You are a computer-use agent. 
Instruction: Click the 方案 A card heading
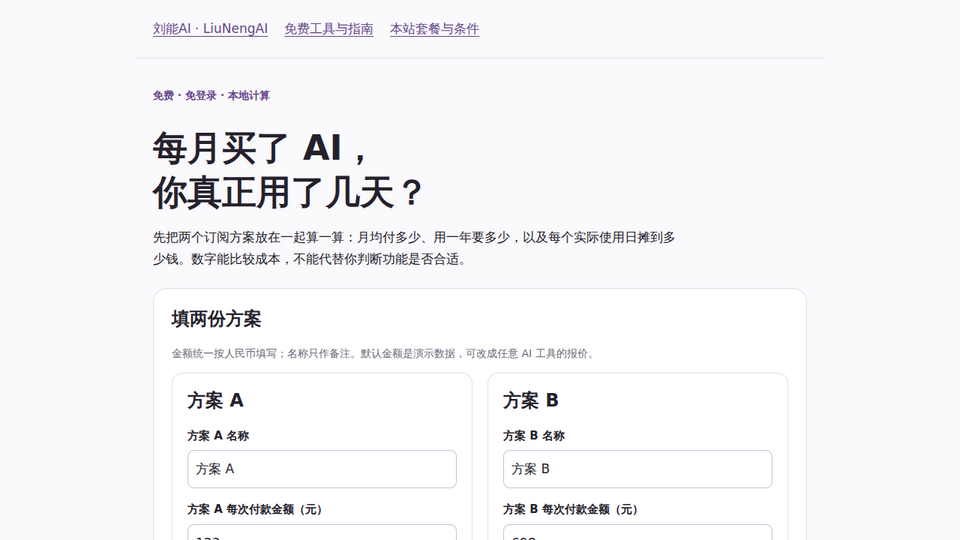click(216, 400)
